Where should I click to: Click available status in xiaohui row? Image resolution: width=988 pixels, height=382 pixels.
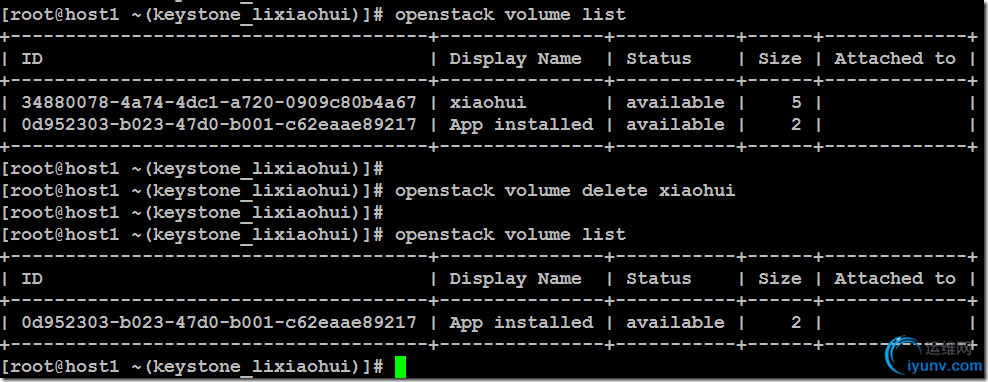(x=675, y=102)
